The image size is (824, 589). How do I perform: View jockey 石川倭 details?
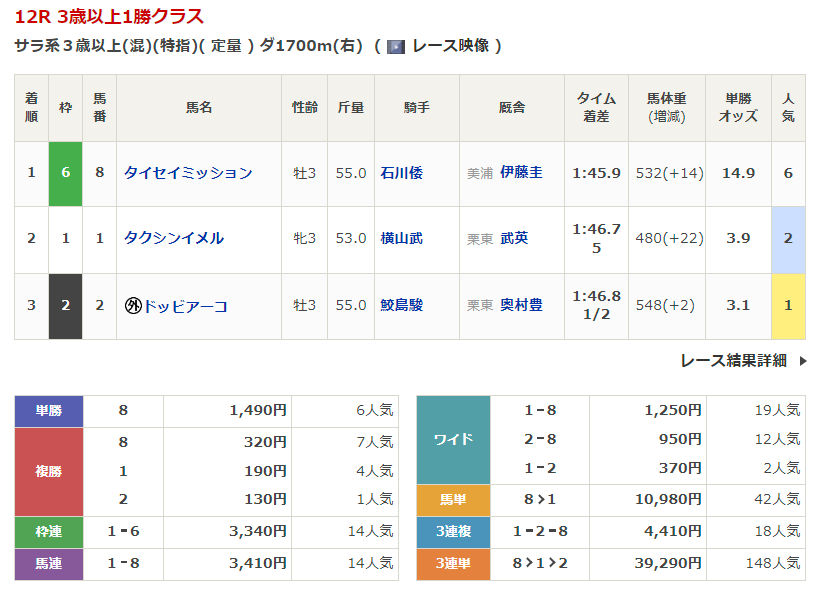coord(401,173)
